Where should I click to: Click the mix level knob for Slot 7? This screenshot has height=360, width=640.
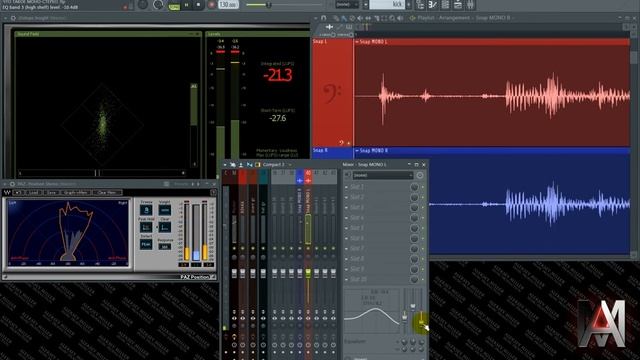pyautogui.click(x=414, y=249)
